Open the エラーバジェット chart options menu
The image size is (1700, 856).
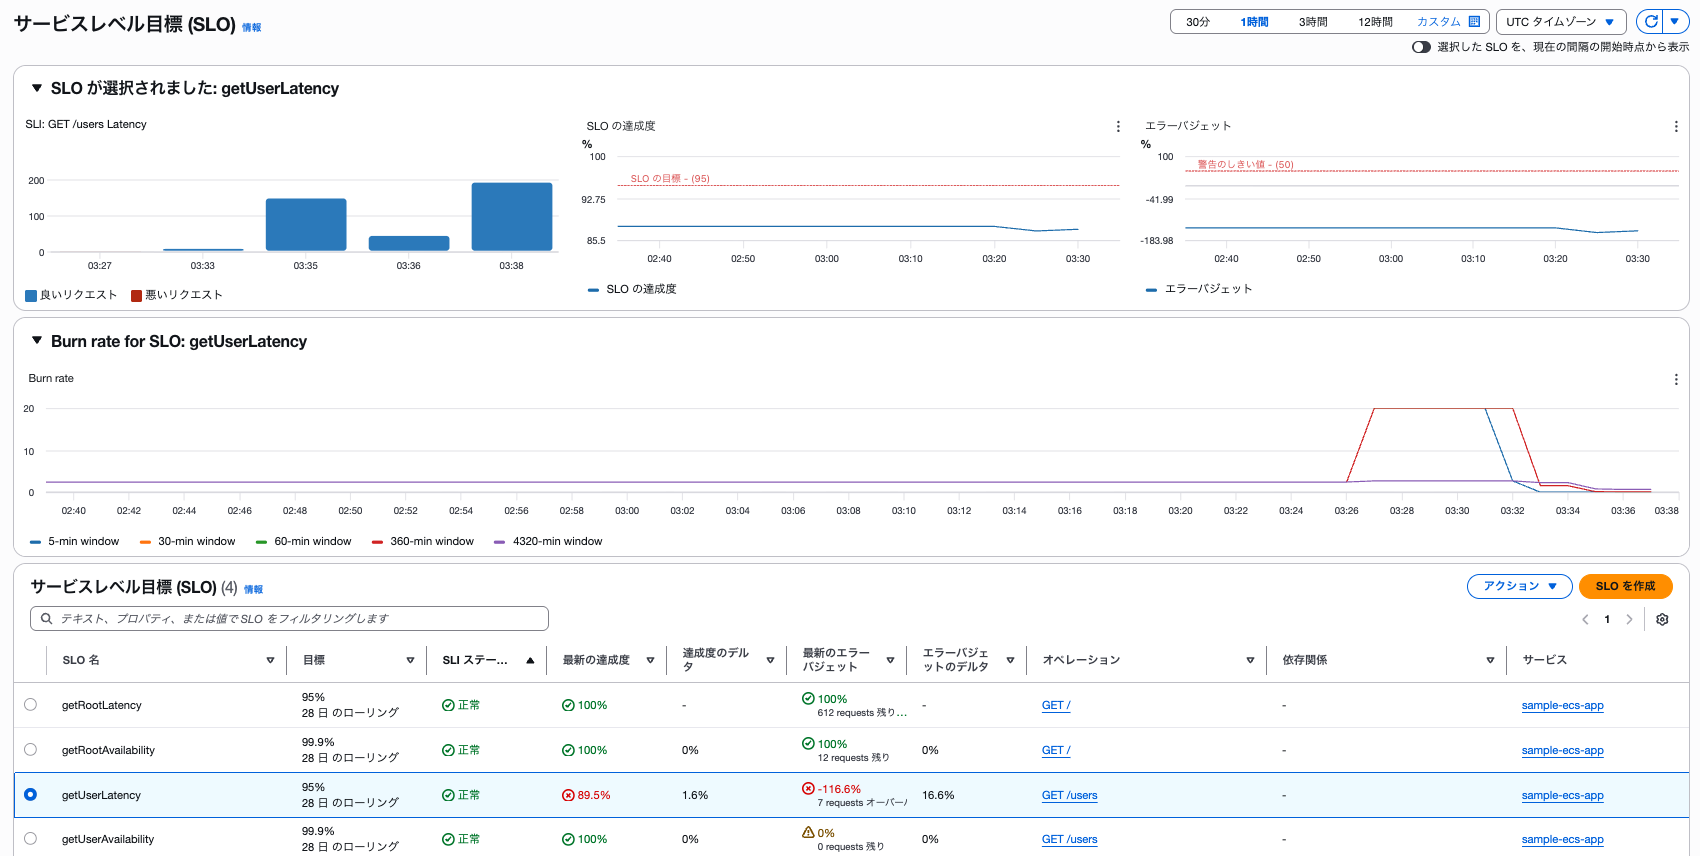point(1676,127)
